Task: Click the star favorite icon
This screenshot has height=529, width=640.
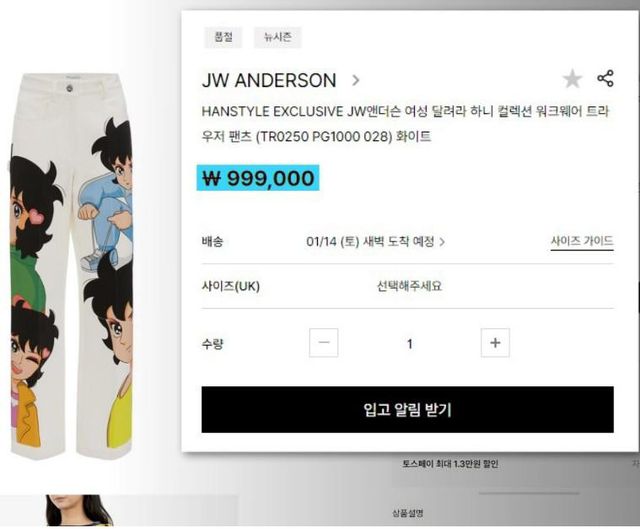Action: [x=572, y=79]
